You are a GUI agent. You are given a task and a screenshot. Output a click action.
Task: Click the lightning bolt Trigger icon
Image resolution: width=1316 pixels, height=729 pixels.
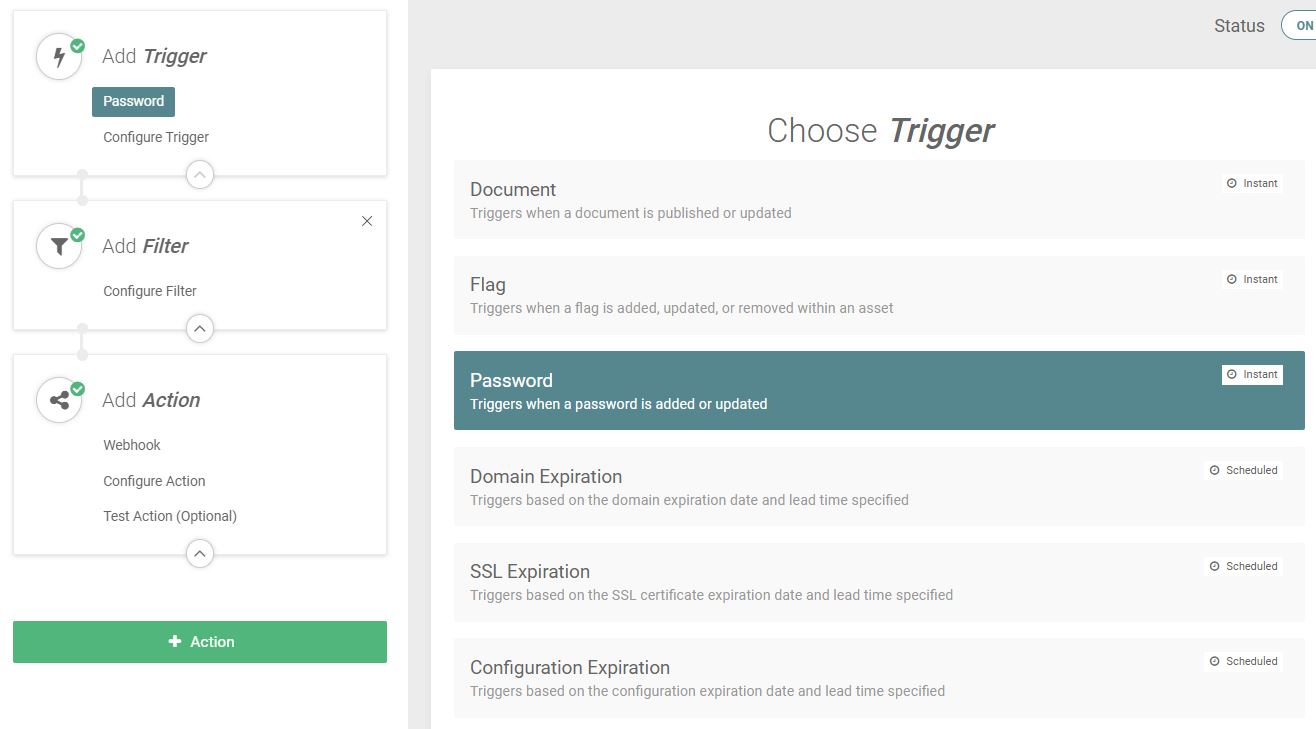[59, 57]
